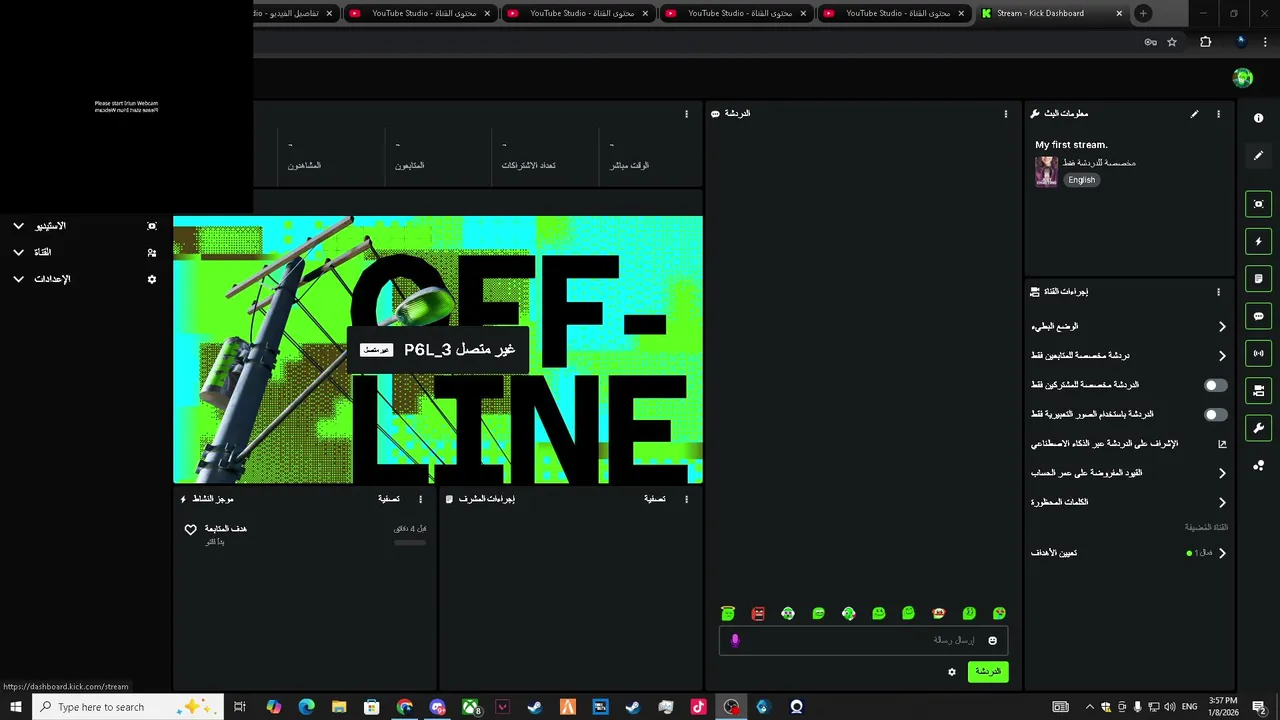Open activity feed panel three-dot menu

[x=420, y=499]
